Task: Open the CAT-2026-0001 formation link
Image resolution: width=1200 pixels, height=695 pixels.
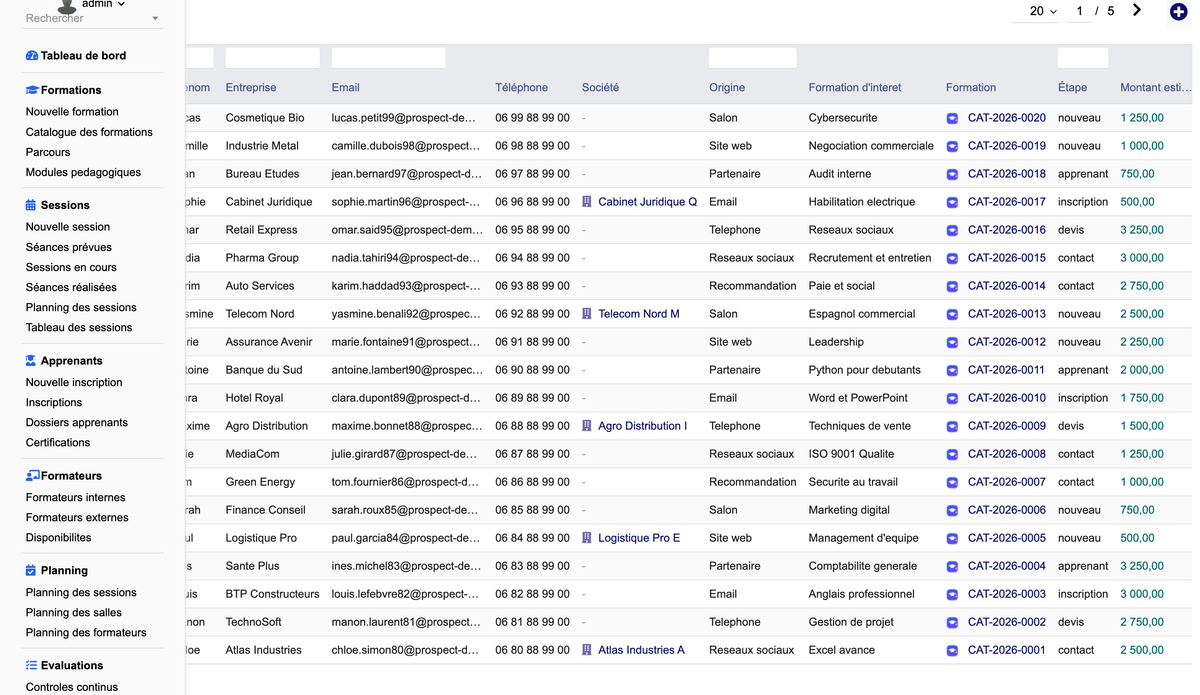Action: click(1007, 650)
